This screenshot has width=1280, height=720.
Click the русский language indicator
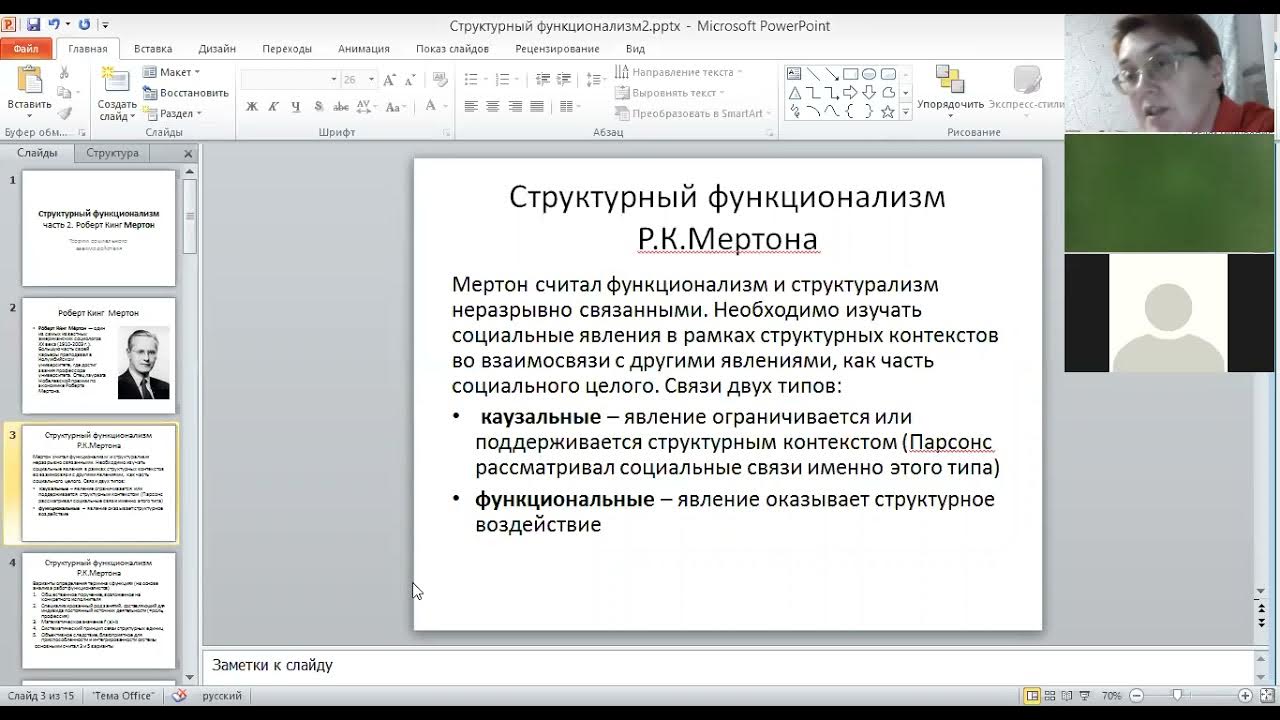pos(222,695)
